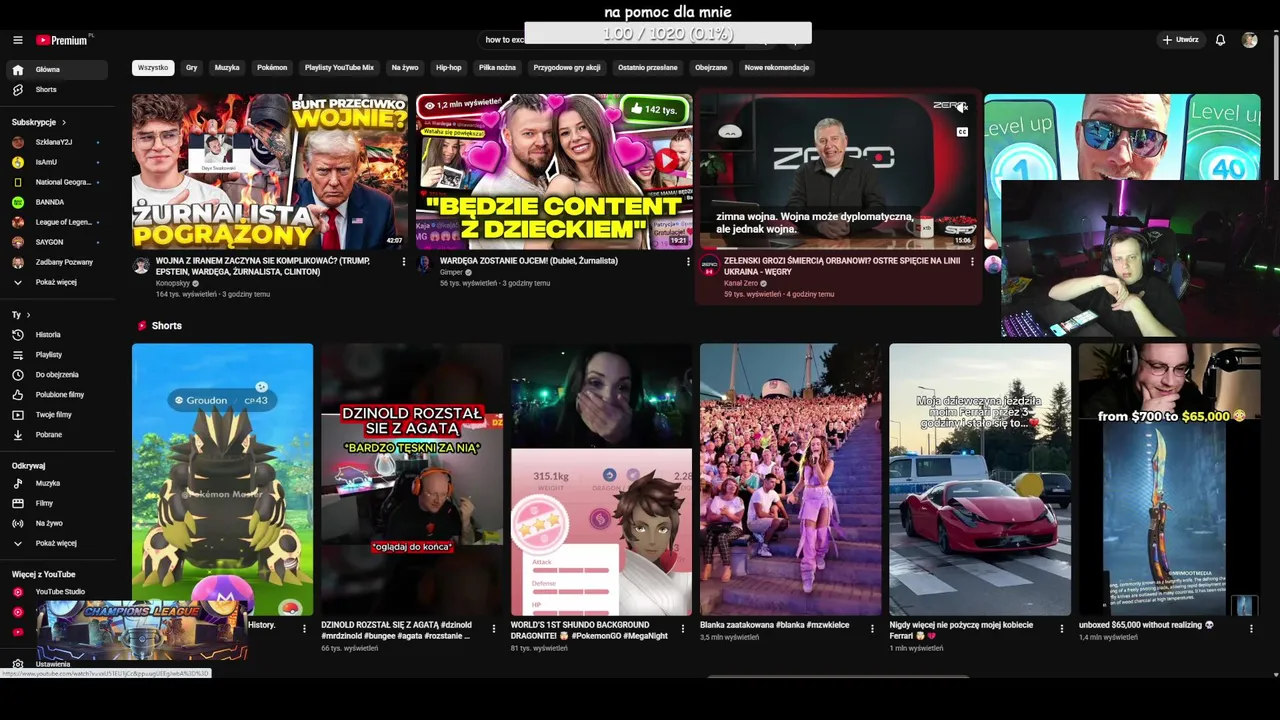This screenshot has height=720, width=1280.
Task: Open the League of Legends subscription channel
Action: (x=57, y=222)
